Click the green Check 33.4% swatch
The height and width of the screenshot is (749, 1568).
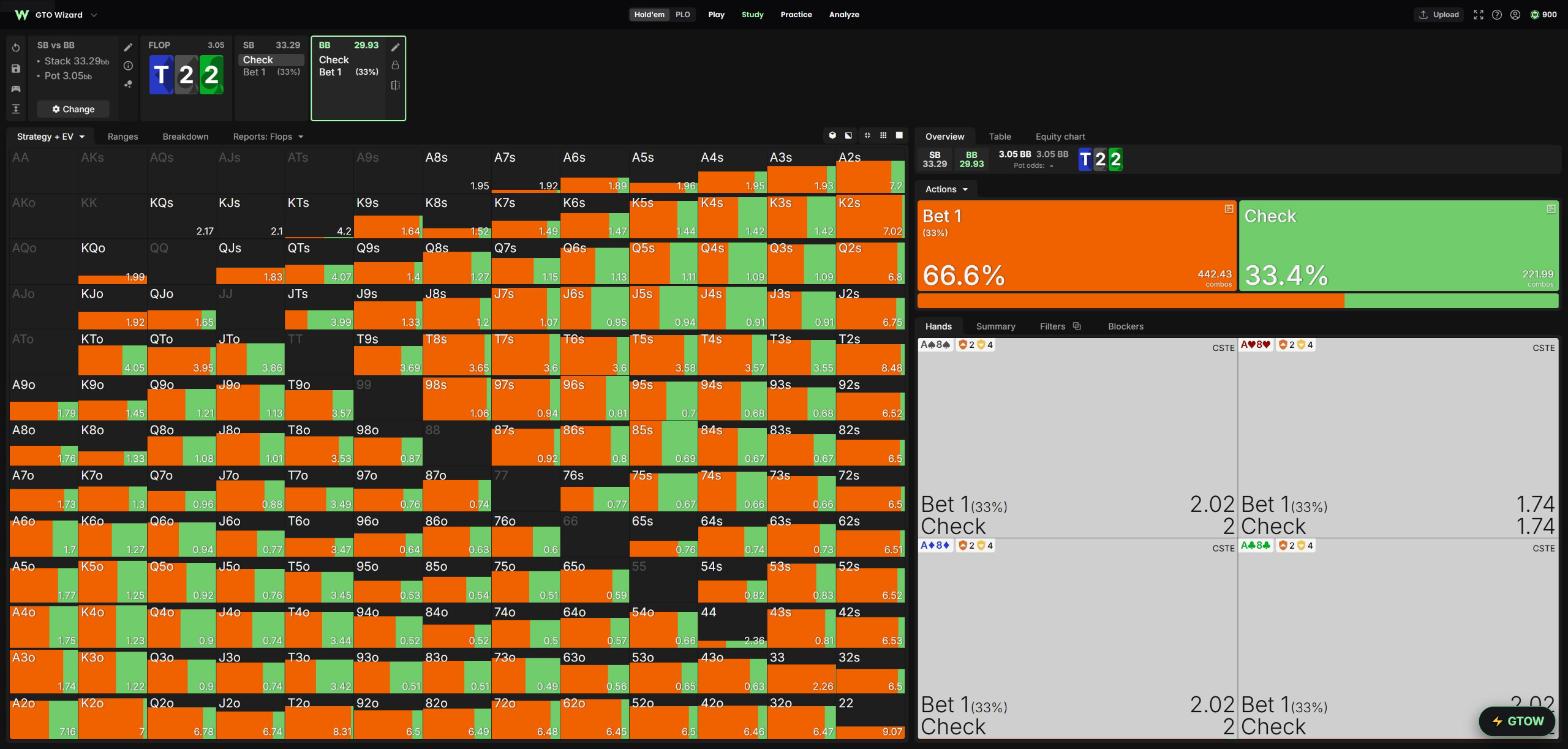click(x=1398, y=246)
